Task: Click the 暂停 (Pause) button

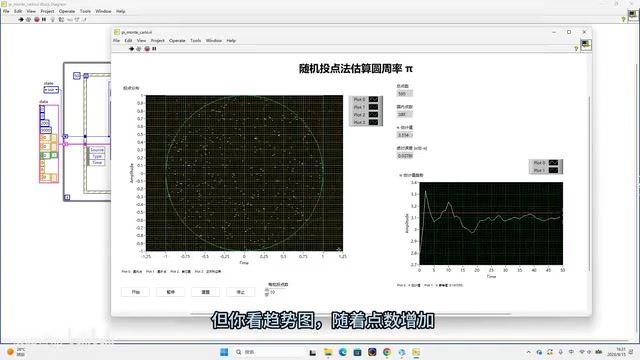Action: click(171, 292)
